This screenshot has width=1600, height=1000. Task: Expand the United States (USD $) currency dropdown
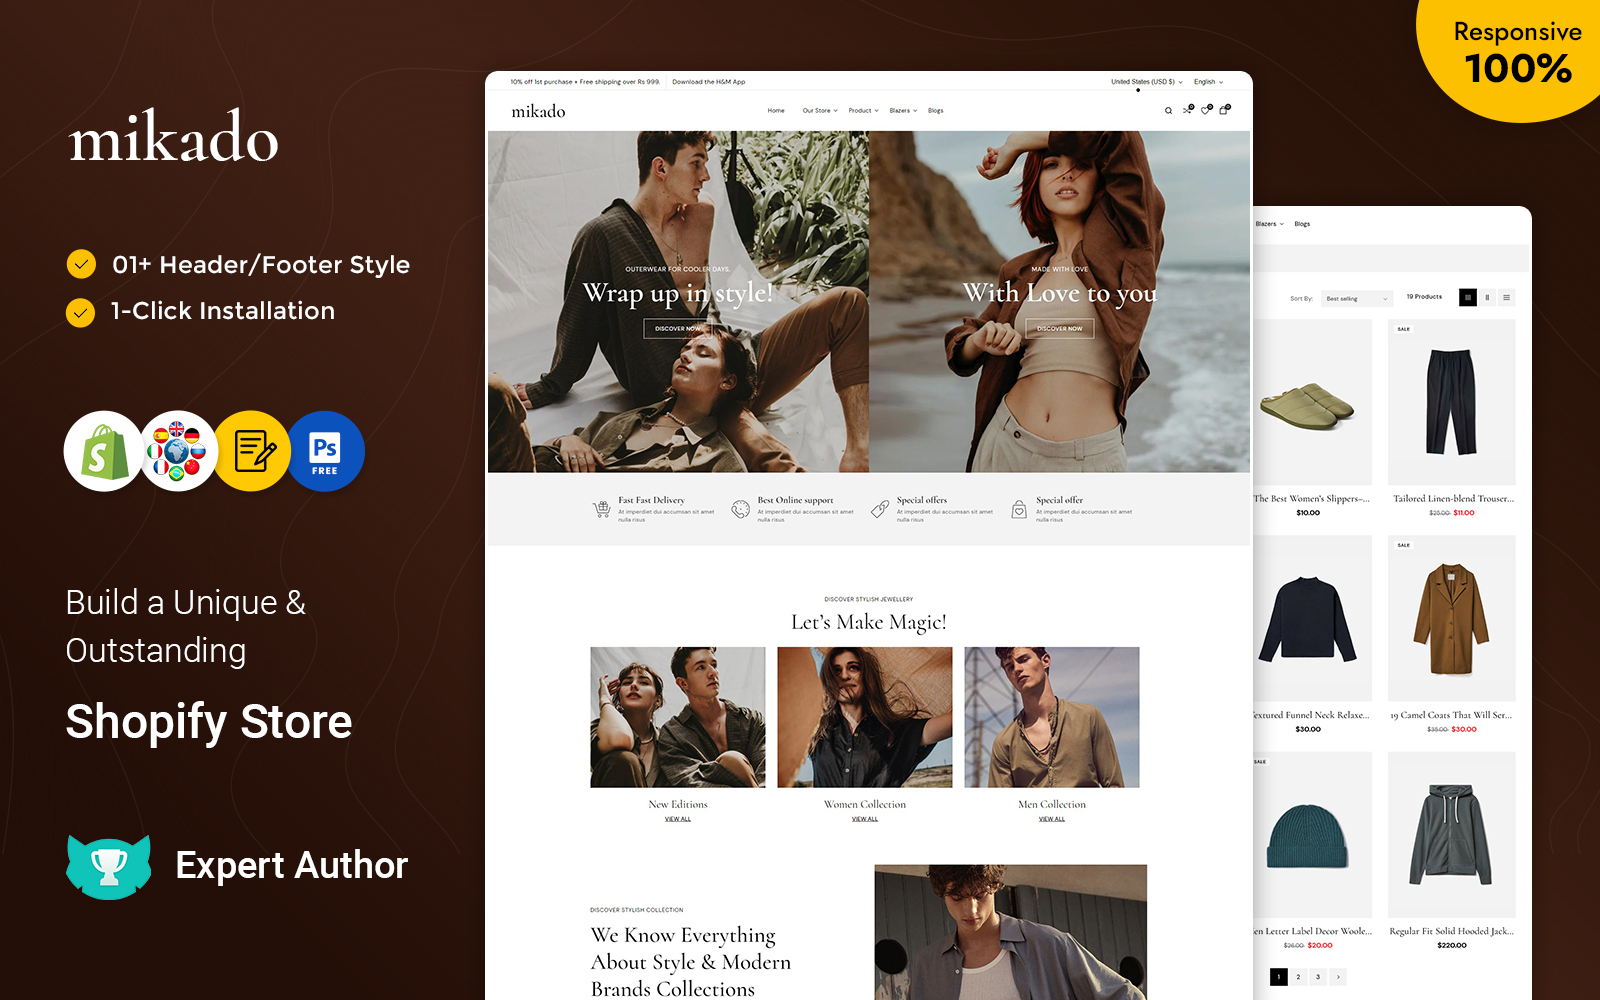click(1146, 82)
